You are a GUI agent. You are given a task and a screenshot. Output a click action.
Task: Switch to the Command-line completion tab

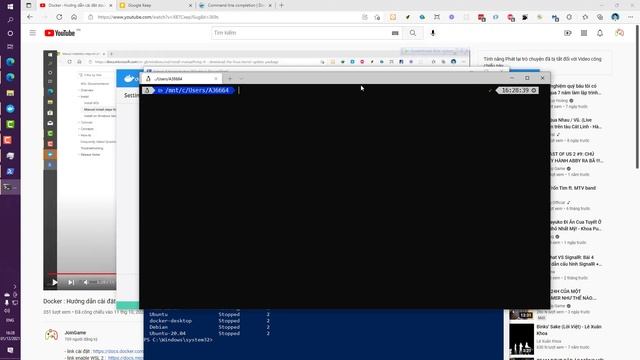(x=236, y=5)
